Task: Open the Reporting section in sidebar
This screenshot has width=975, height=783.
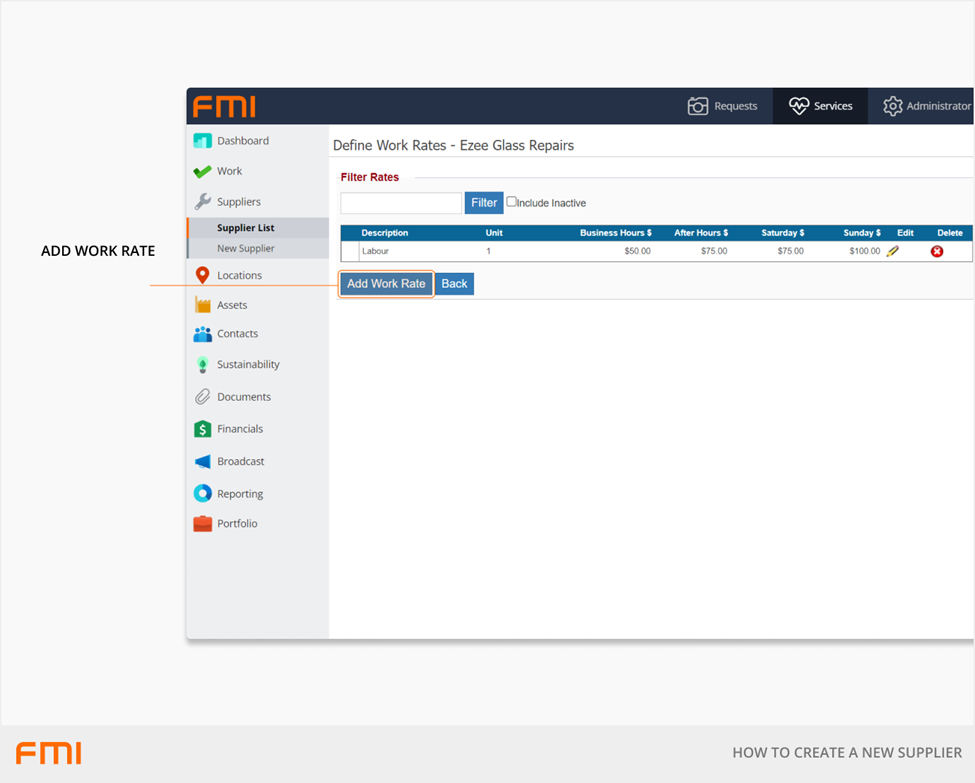Action: tap(240, 494)
